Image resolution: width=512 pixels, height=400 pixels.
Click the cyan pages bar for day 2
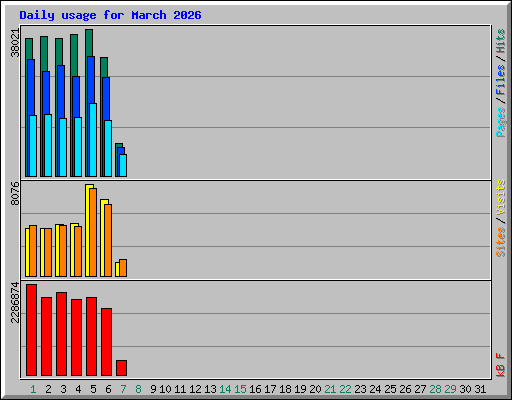click(x=48, y=145)
